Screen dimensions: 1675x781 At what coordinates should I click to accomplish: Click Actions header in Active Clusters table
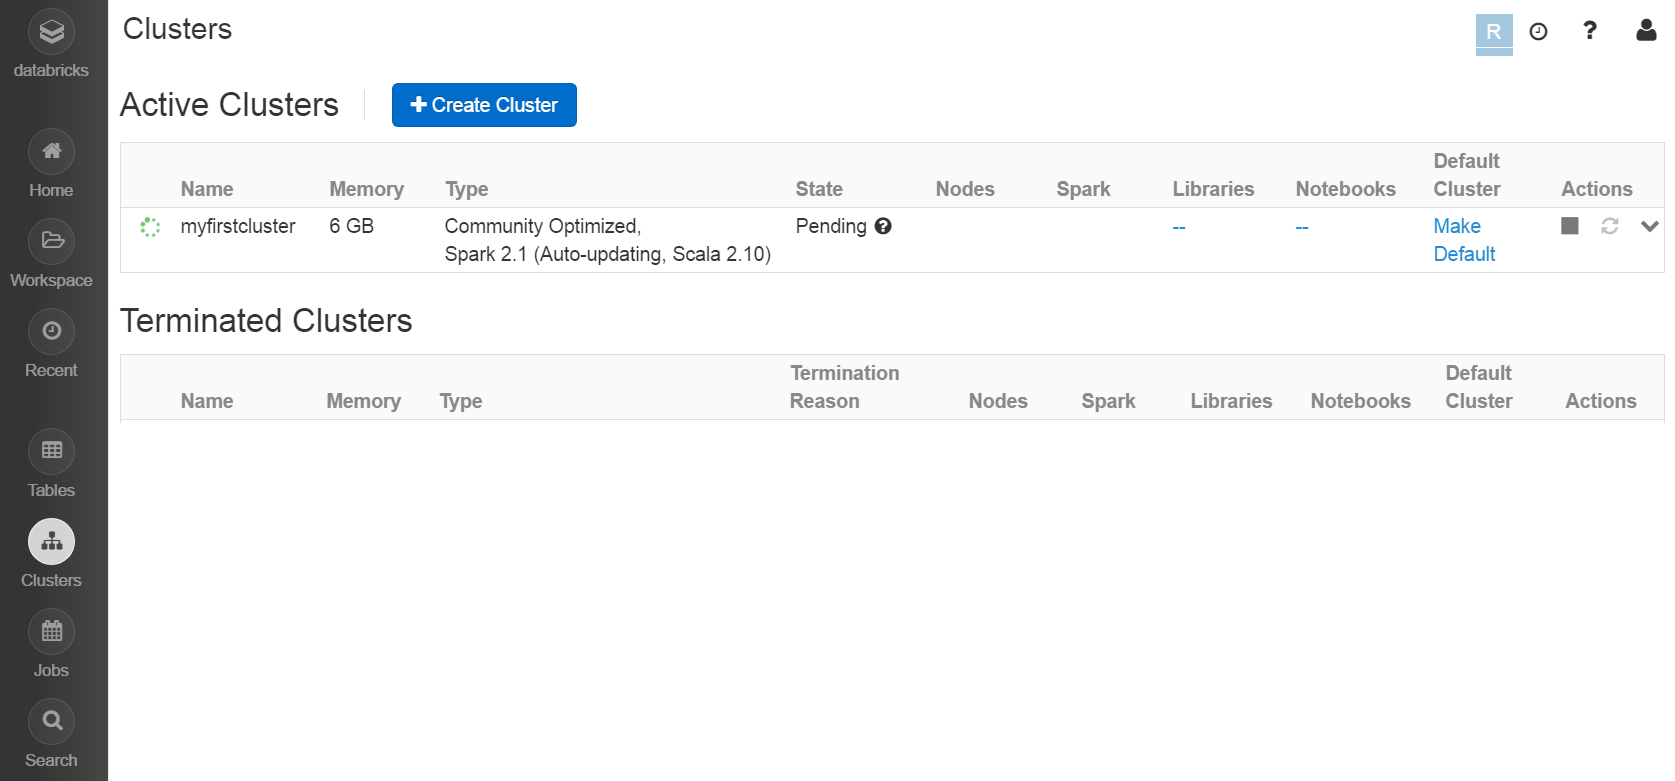pos(1597,189)
